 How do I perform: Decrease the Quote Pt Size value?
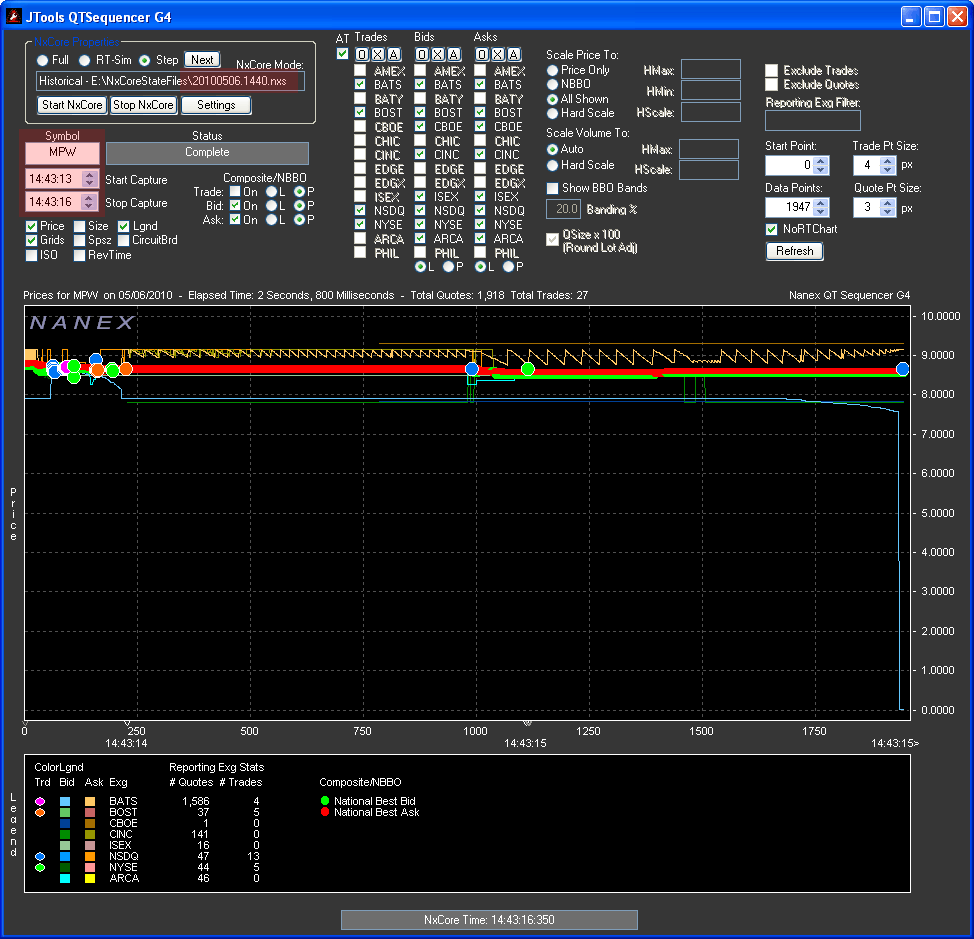click(x=888, y=211)
